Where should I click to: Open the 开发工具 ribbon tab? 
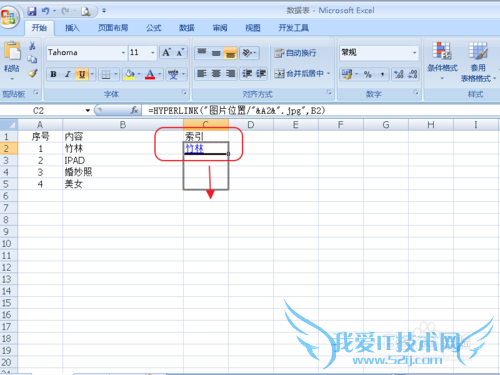293,28
